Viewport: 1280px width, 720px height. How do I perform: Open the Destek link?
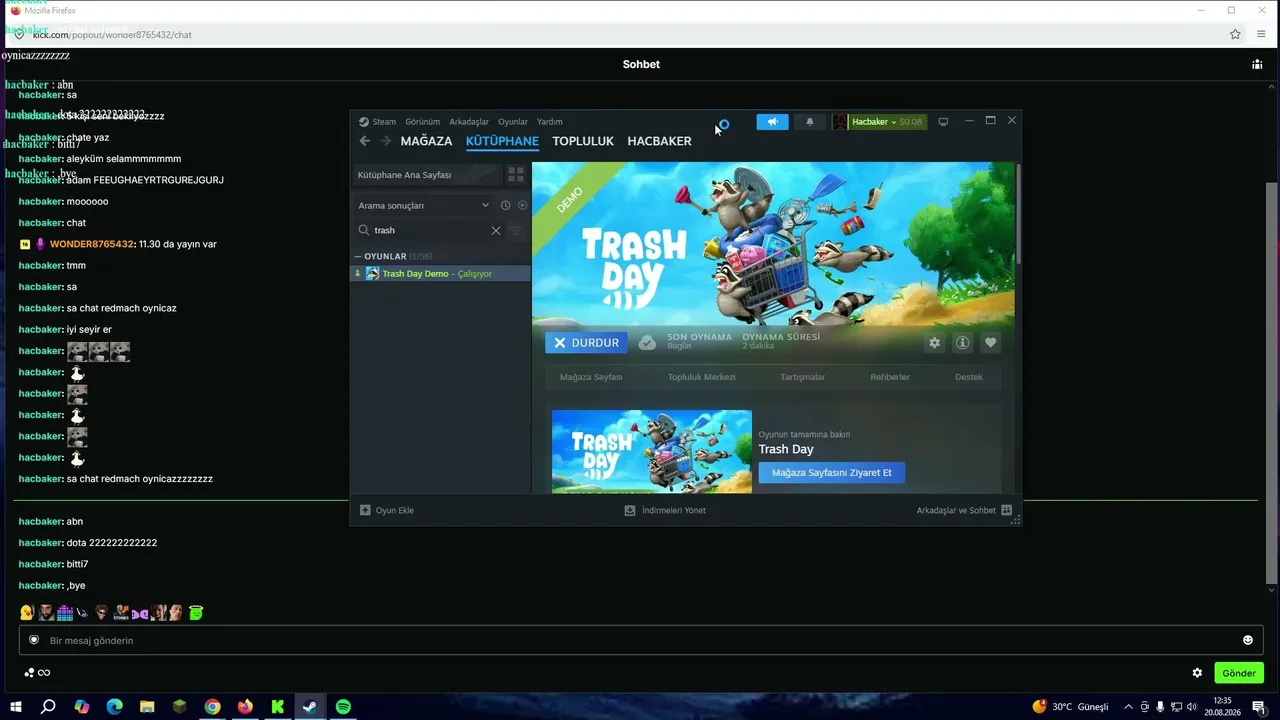coord(969,377)
